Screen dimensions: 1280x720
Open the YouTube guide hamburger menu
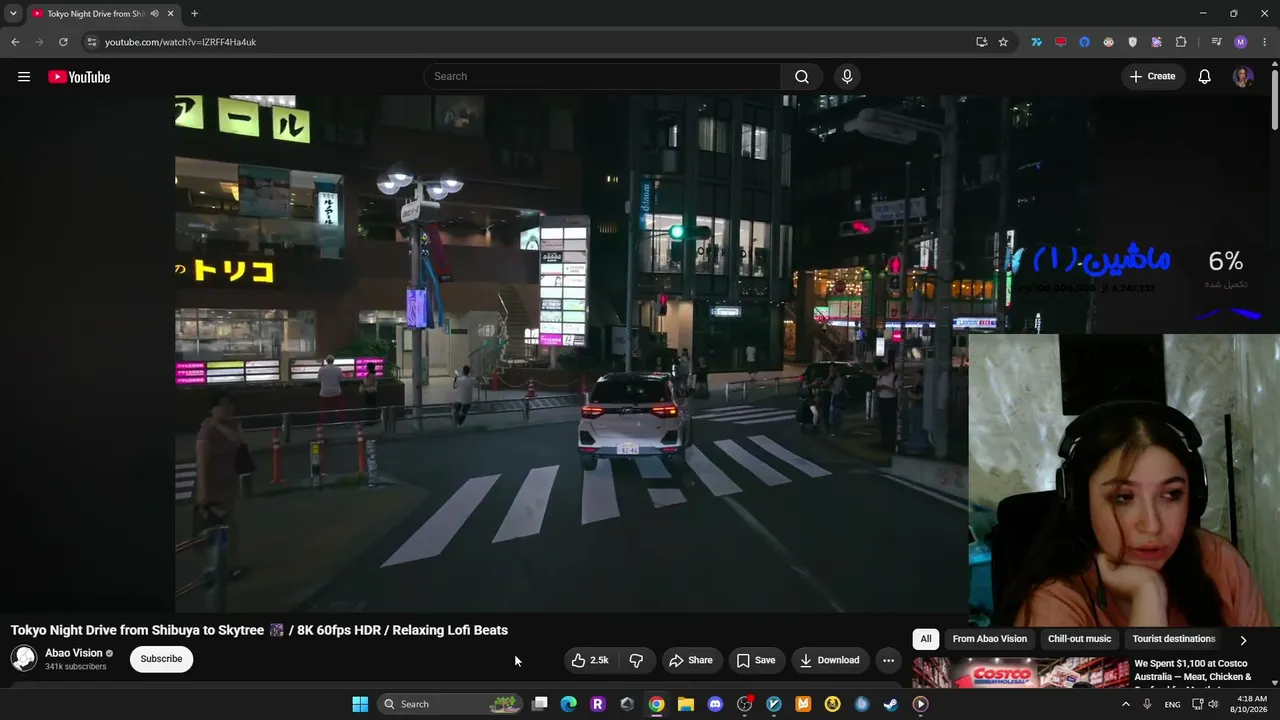point(24,77)
